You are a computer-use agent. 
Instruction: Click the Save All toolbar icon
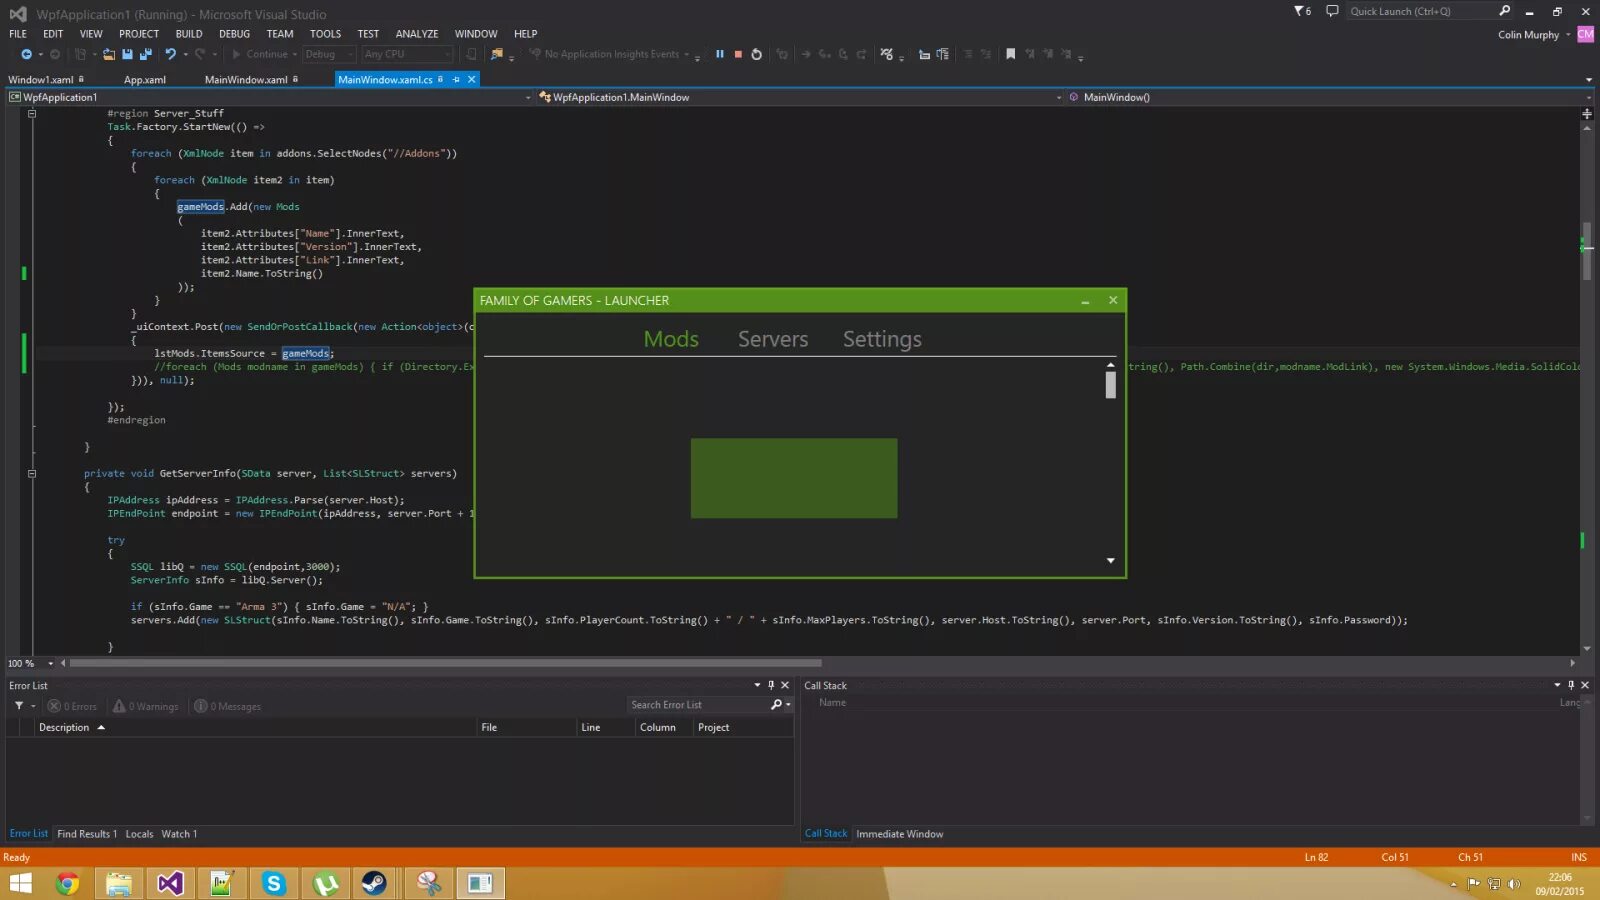[x=145, y=54]
